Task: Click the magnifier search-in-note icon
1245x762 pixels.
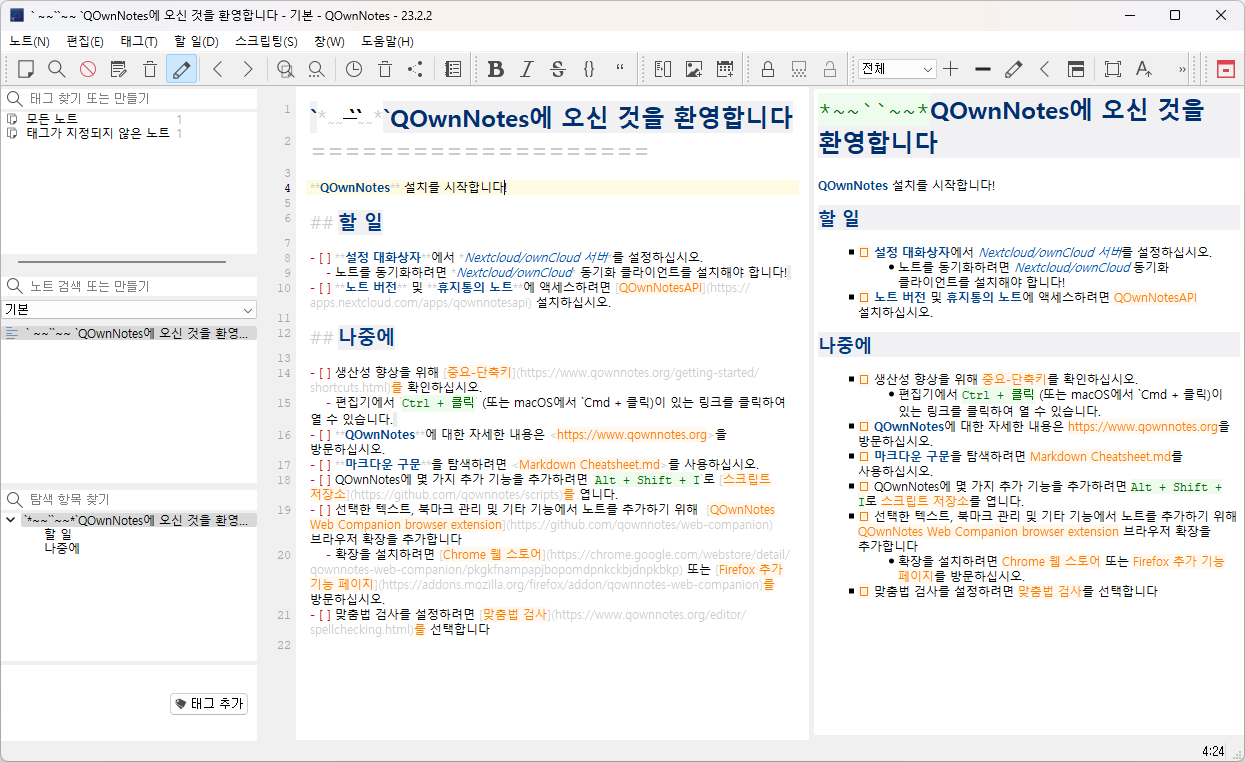Action: [x=57, y=69]
